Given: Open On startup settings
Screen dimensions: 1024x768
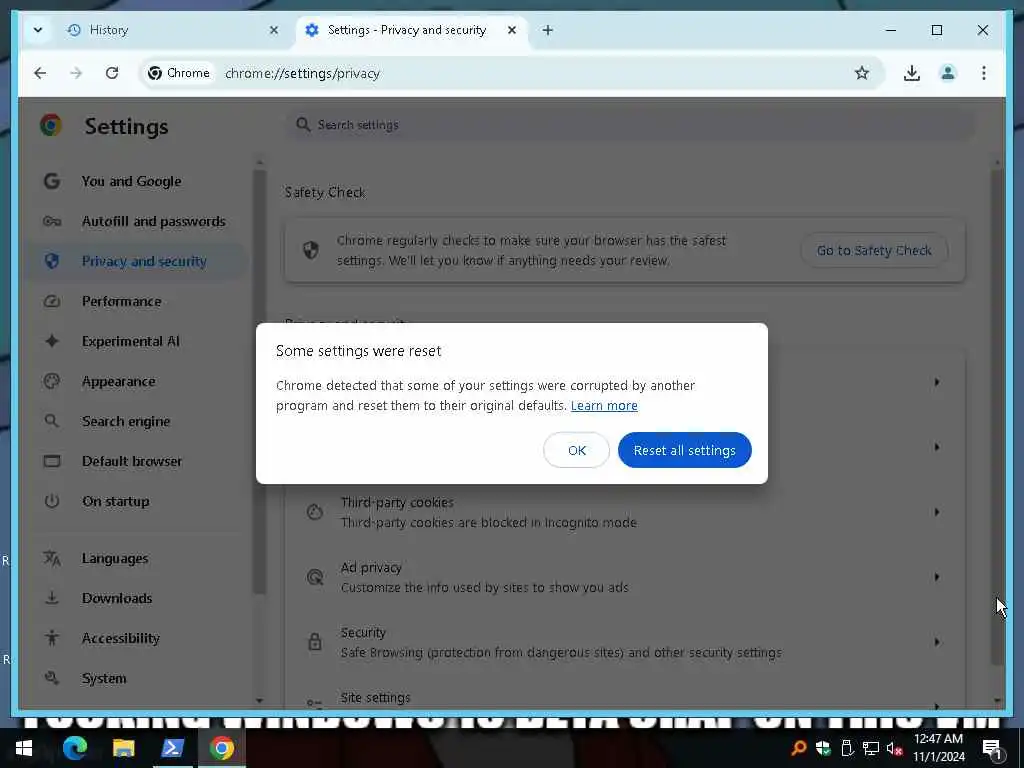Looking at the screenshot, I should [x=136, y=501].
